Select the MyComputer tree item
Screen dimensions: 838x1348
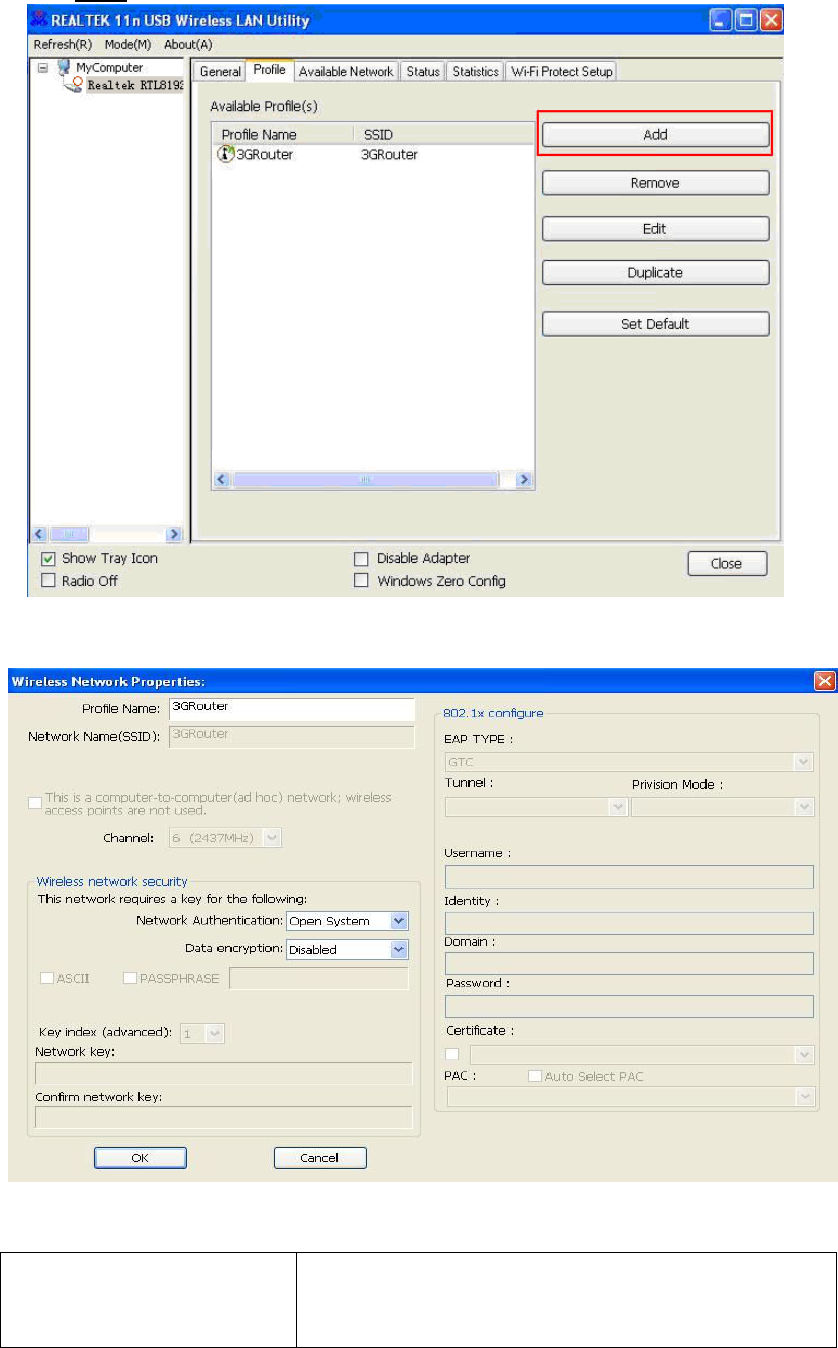(x=110, y=67)
